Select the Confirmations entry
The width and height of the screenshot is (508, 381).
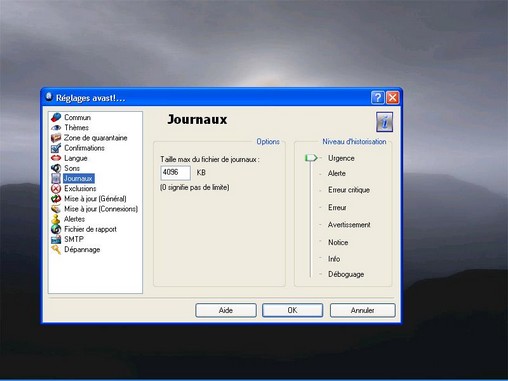pyautogui.click(x=84, y=148)
